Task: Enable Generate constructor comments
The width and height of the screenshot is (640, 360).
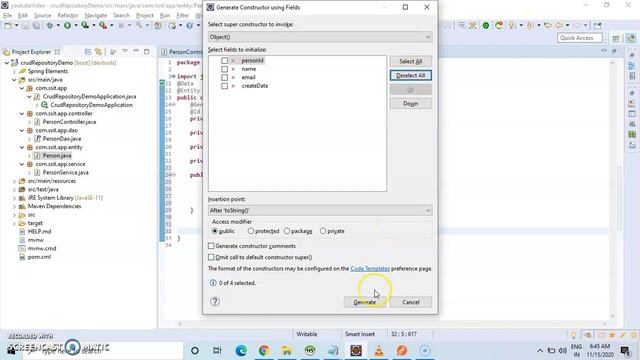Action: coord(211,246)
